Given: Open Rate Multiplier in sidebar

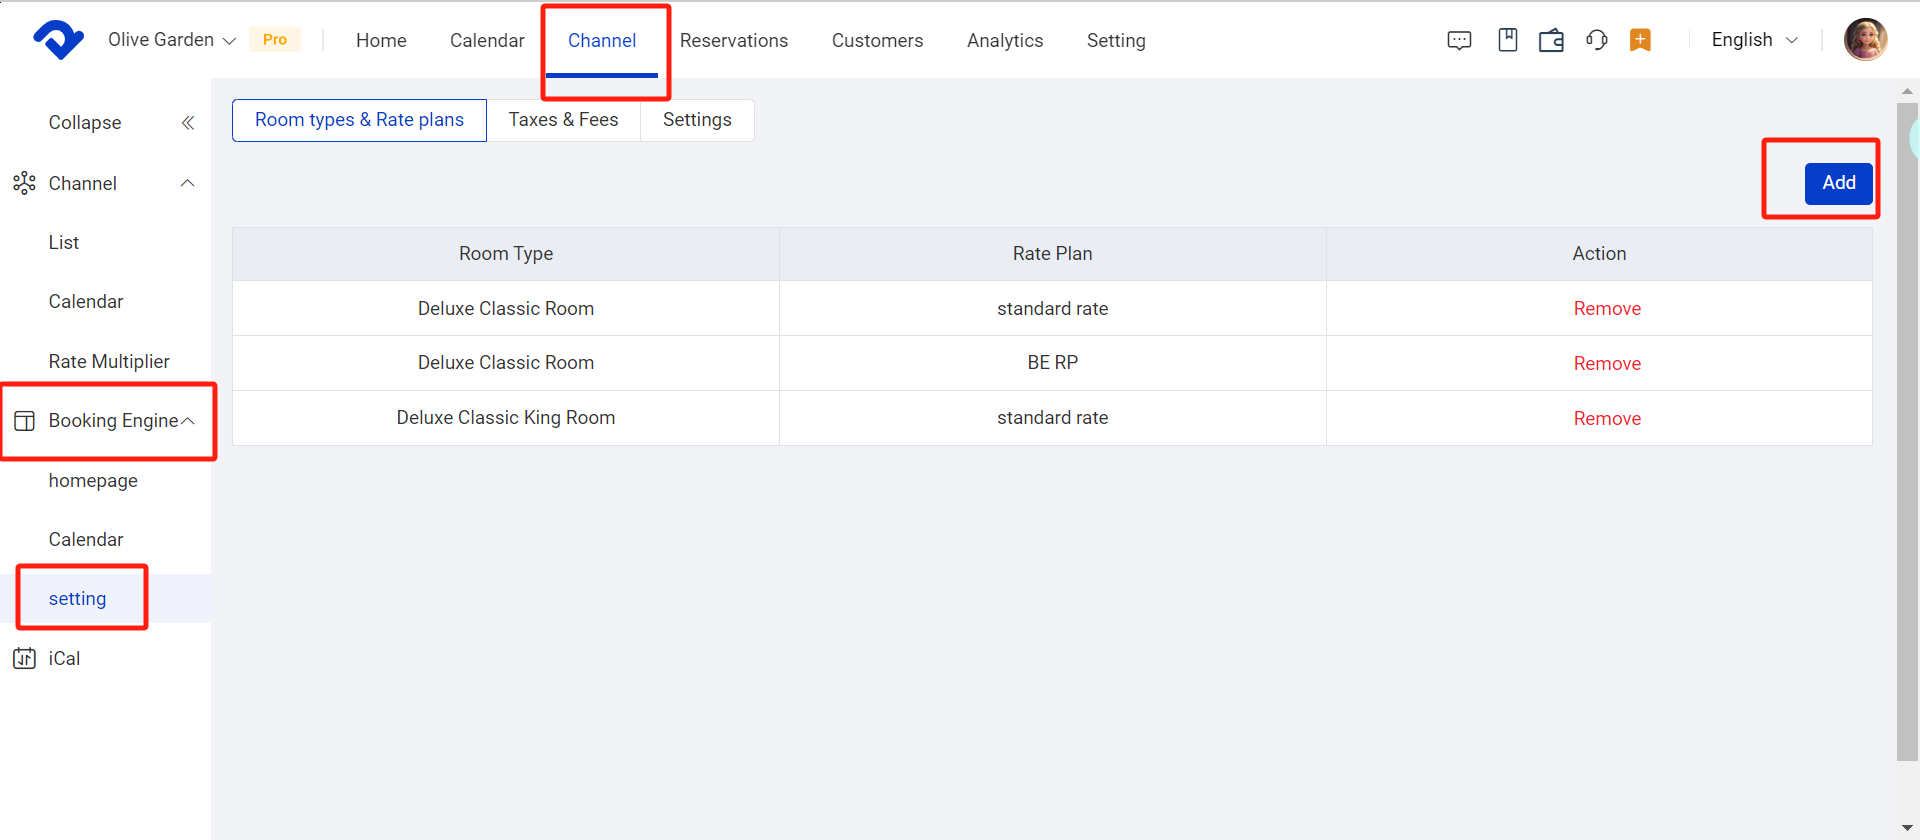Looking at the screenshot, I should click(x=109, y=362).
